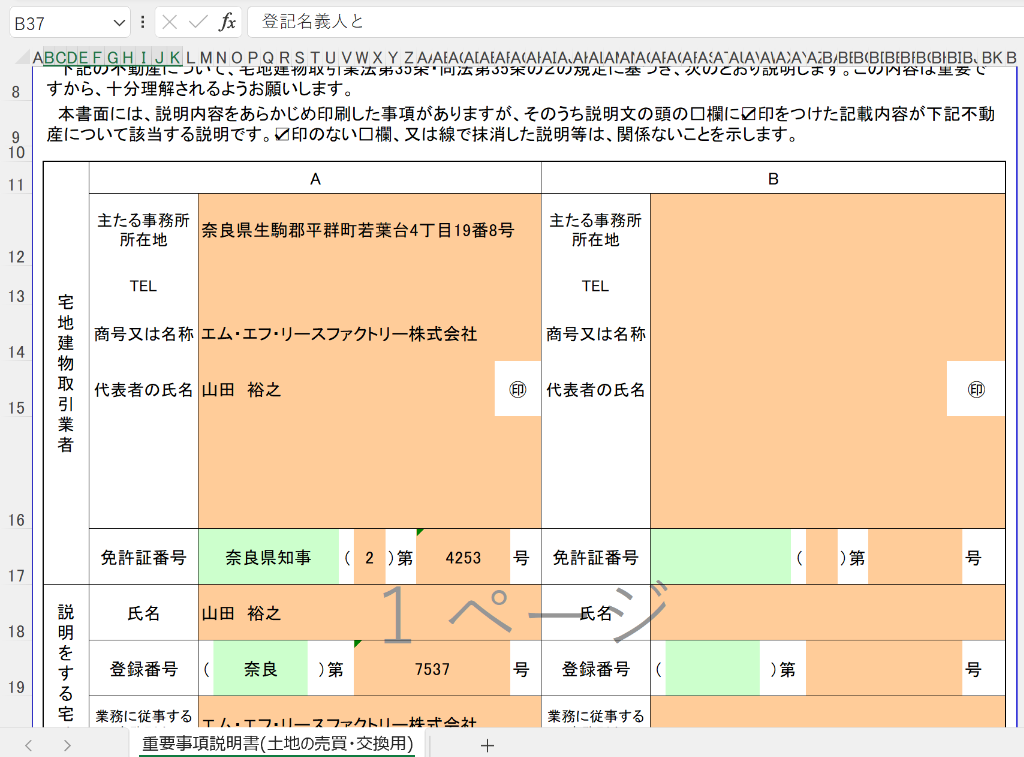Click the Insert Function fx icon
This screenshot has width=1024, height=757.
click(x=227, y=22)
